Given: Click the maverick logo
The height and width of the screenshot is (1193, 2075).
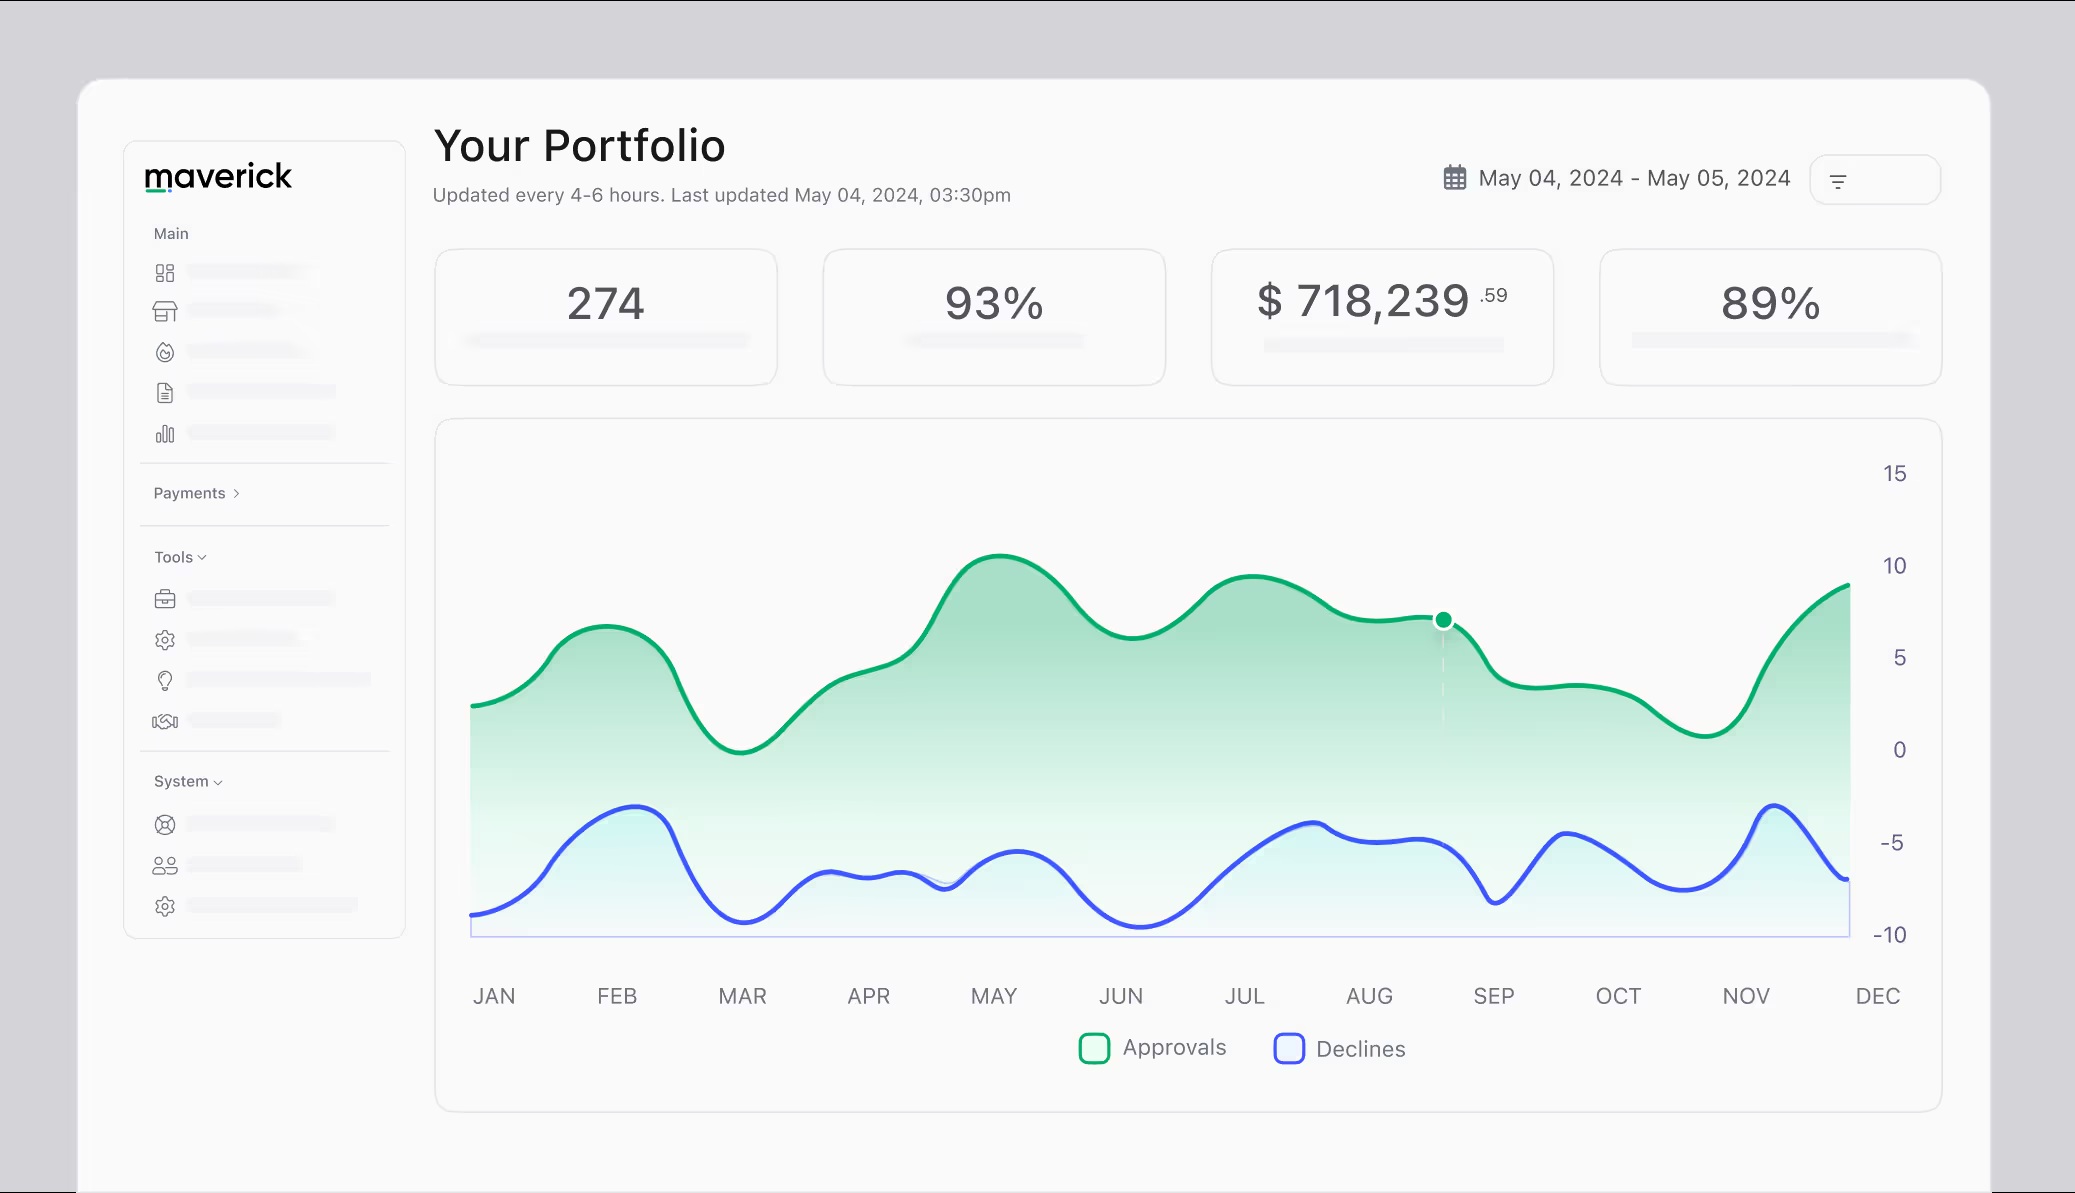Looking at the screenshot, I should tap(218, 177).
